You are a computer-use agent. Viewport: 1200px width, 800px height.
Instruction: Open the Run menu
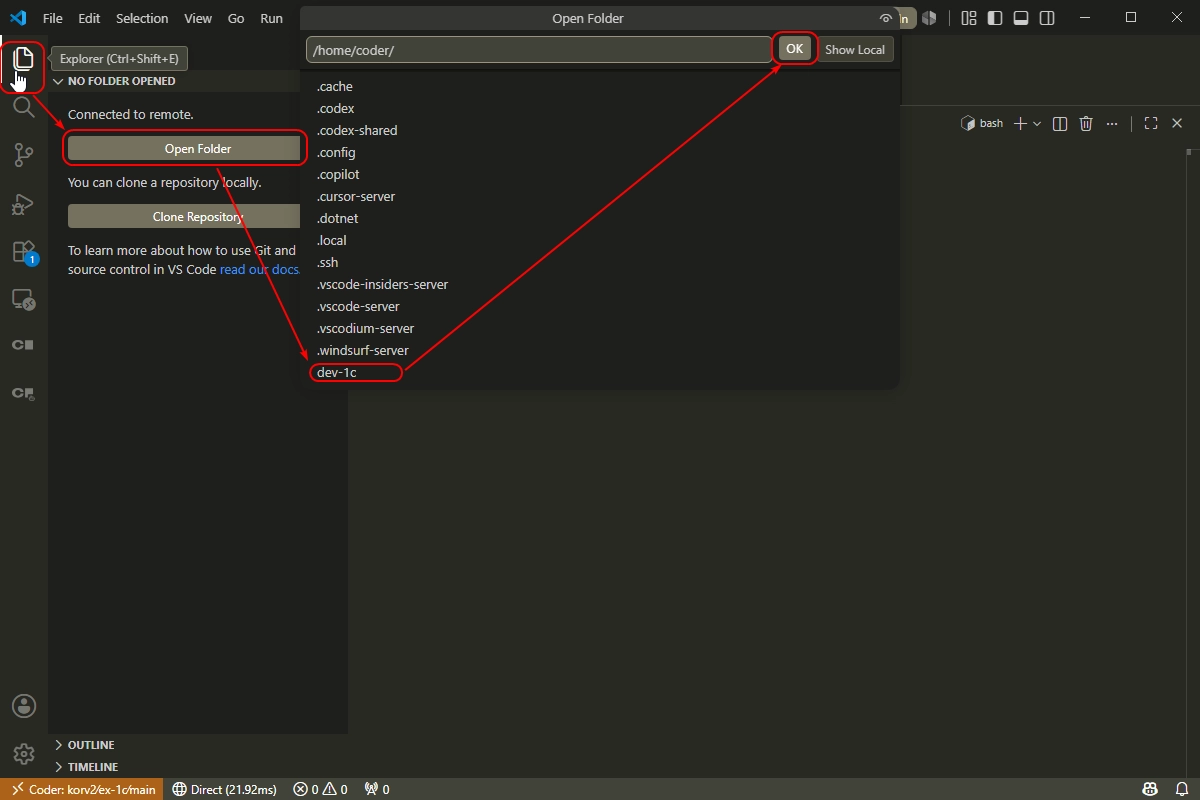[x=271, y=18]
